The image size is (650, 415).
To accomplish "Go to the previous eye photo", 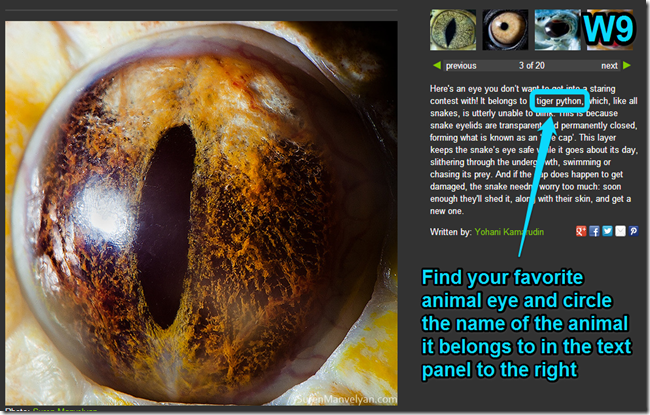I will [x=461, y=66].
